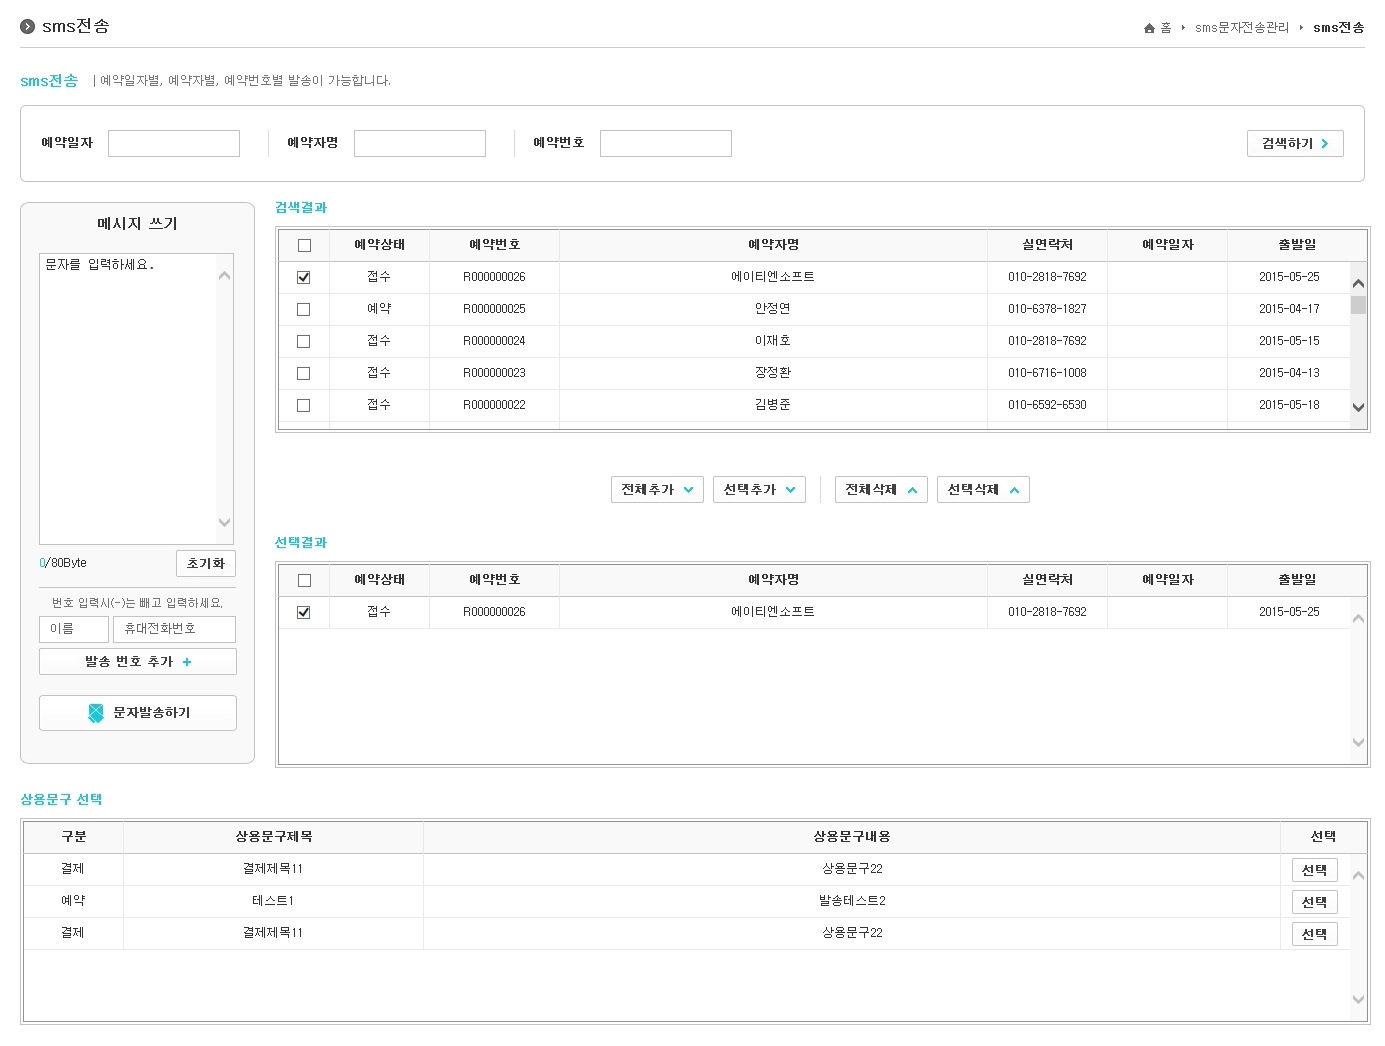1385x1046 pixels.
Task: Click 선택추가 down-chevron button
Action: (x=759, y=490)
